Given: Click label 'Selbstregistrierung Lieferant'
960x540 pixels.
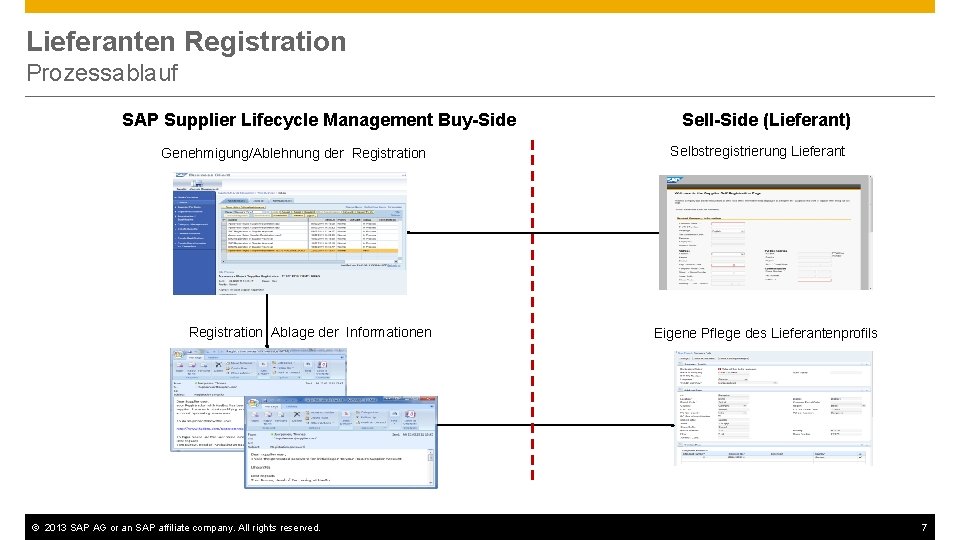Looking at the screenshot, I should coord(757,151).
